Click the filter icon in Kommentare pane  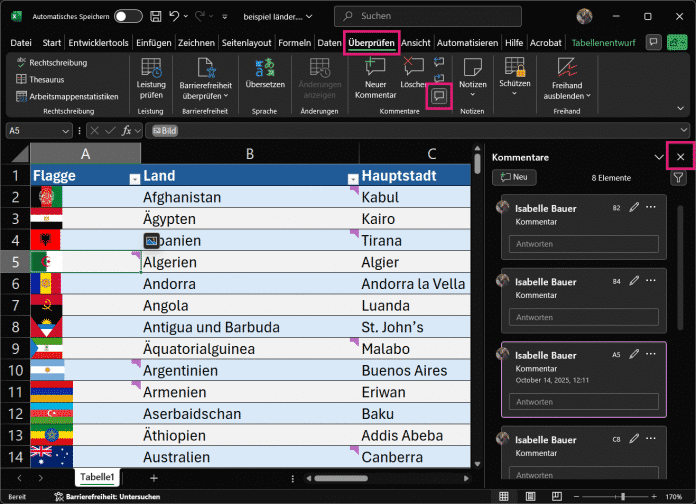click(679, 177)
